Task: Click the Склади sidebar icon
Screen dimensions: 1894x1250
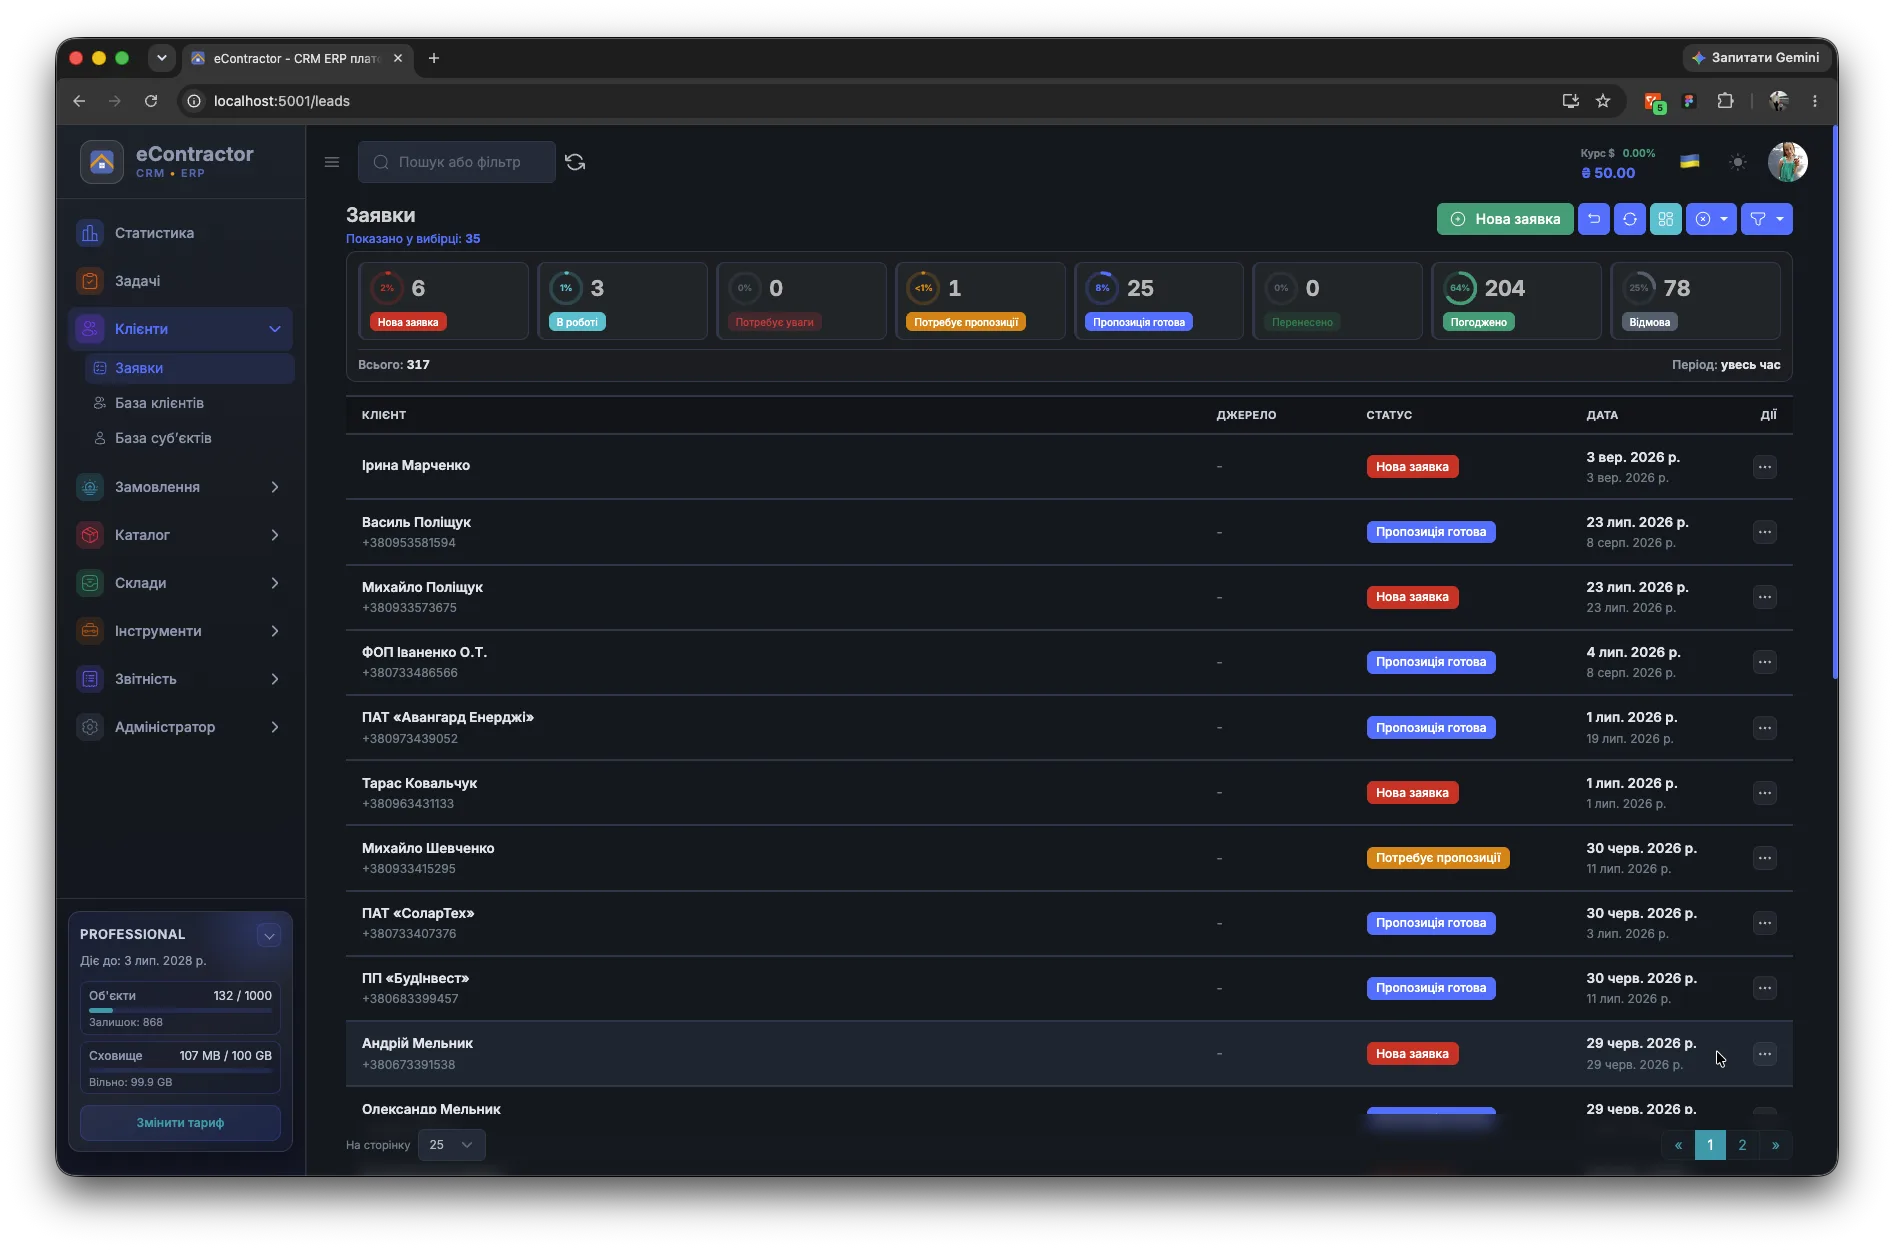Action: 90,583
